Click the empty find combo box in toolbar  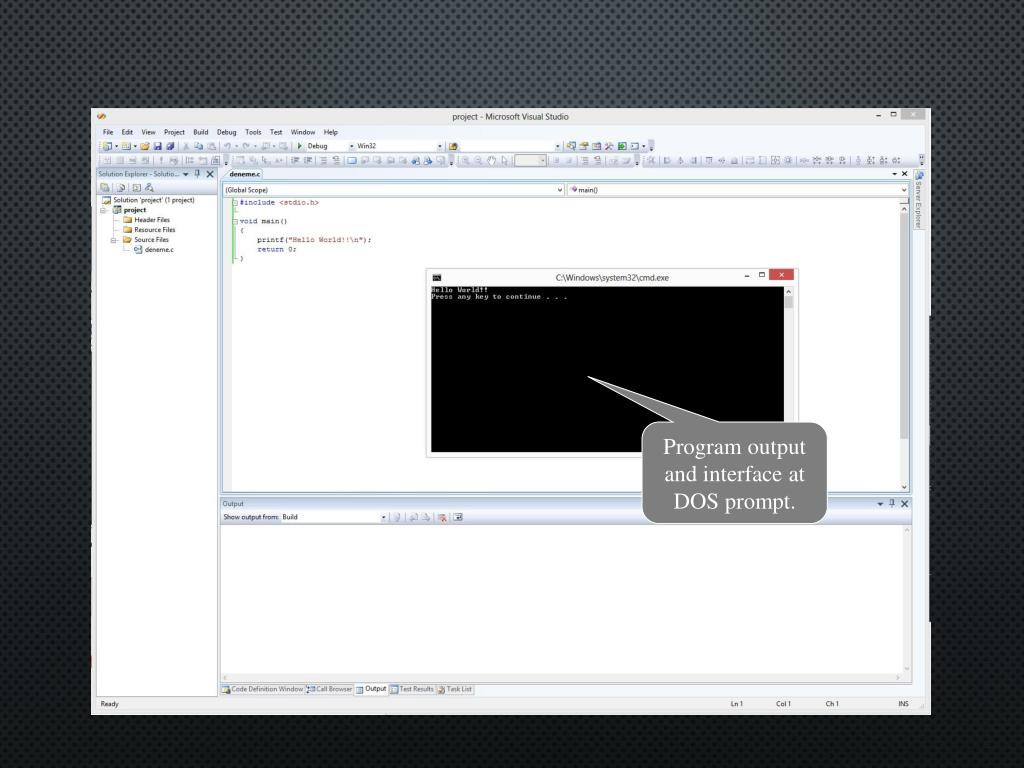508,146
